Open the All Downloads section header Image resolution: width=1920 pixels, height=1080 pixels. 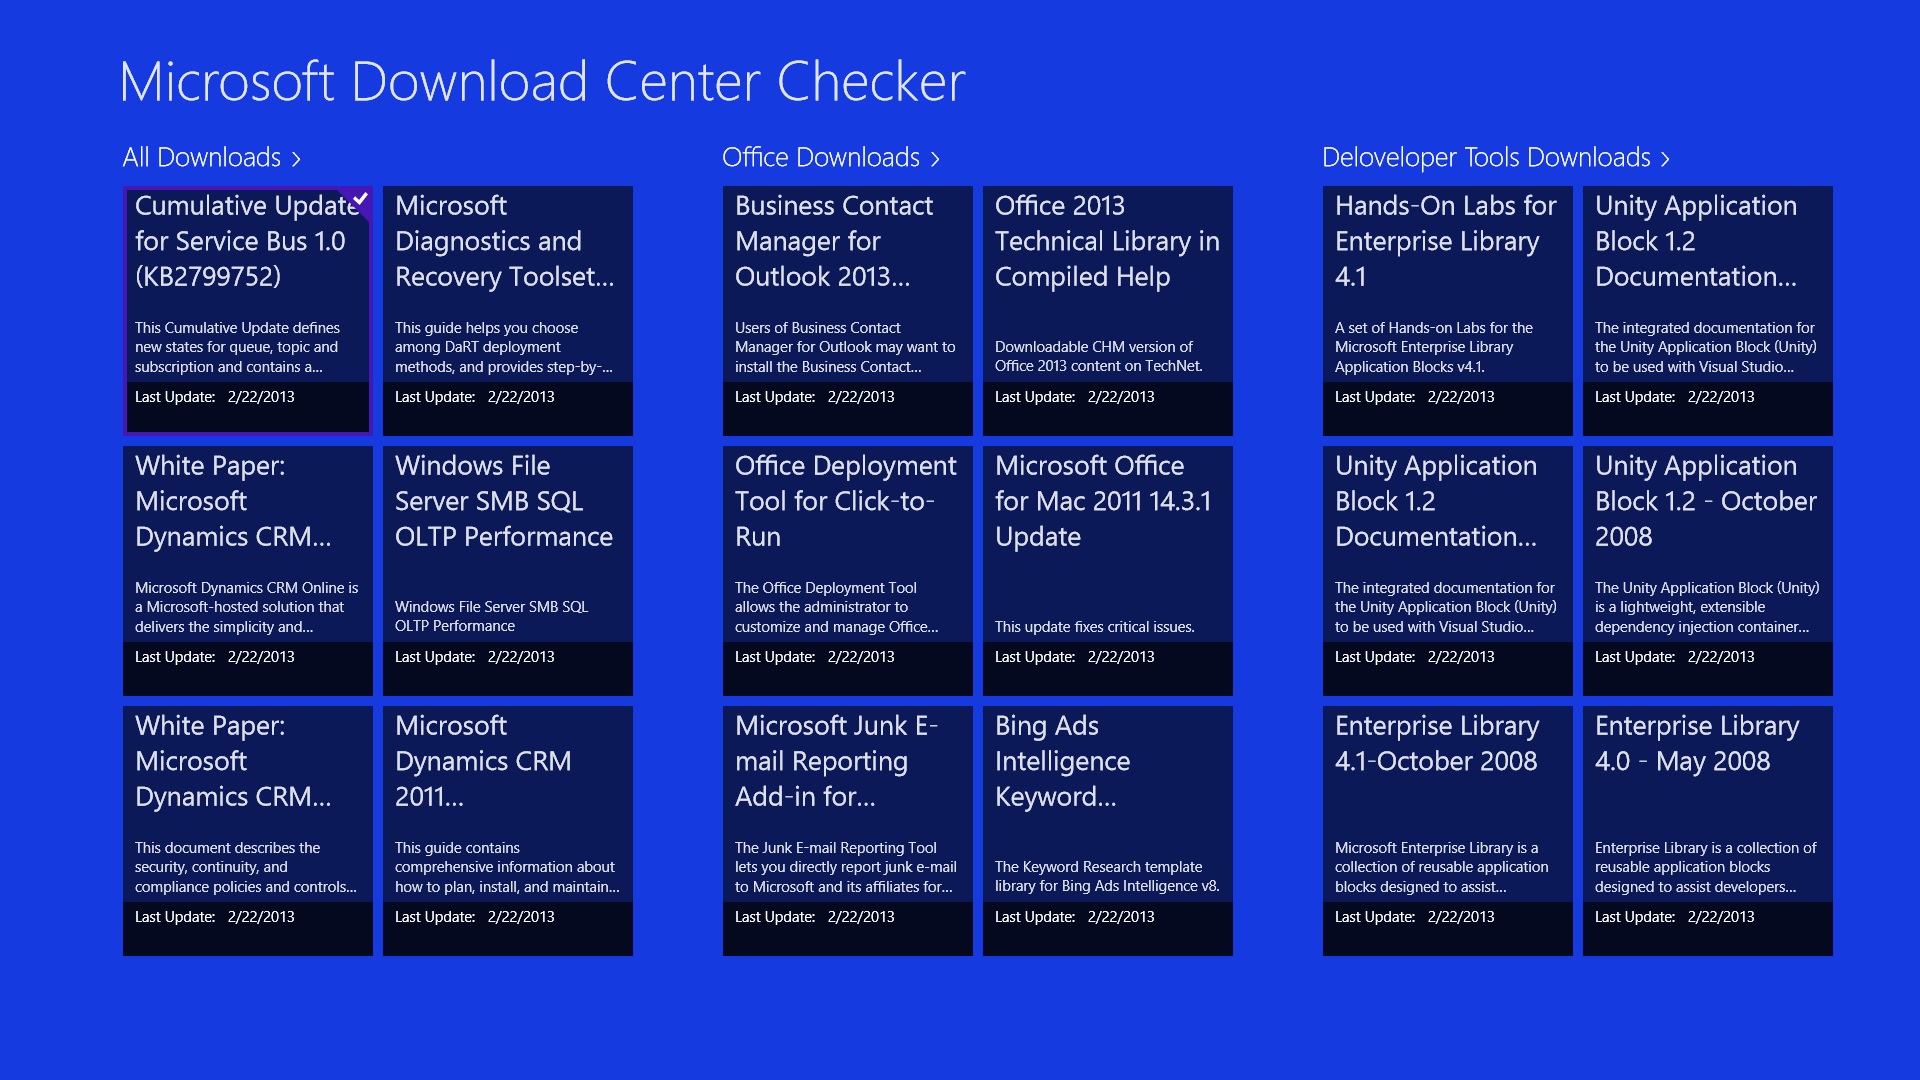click(x=201, y=158)
